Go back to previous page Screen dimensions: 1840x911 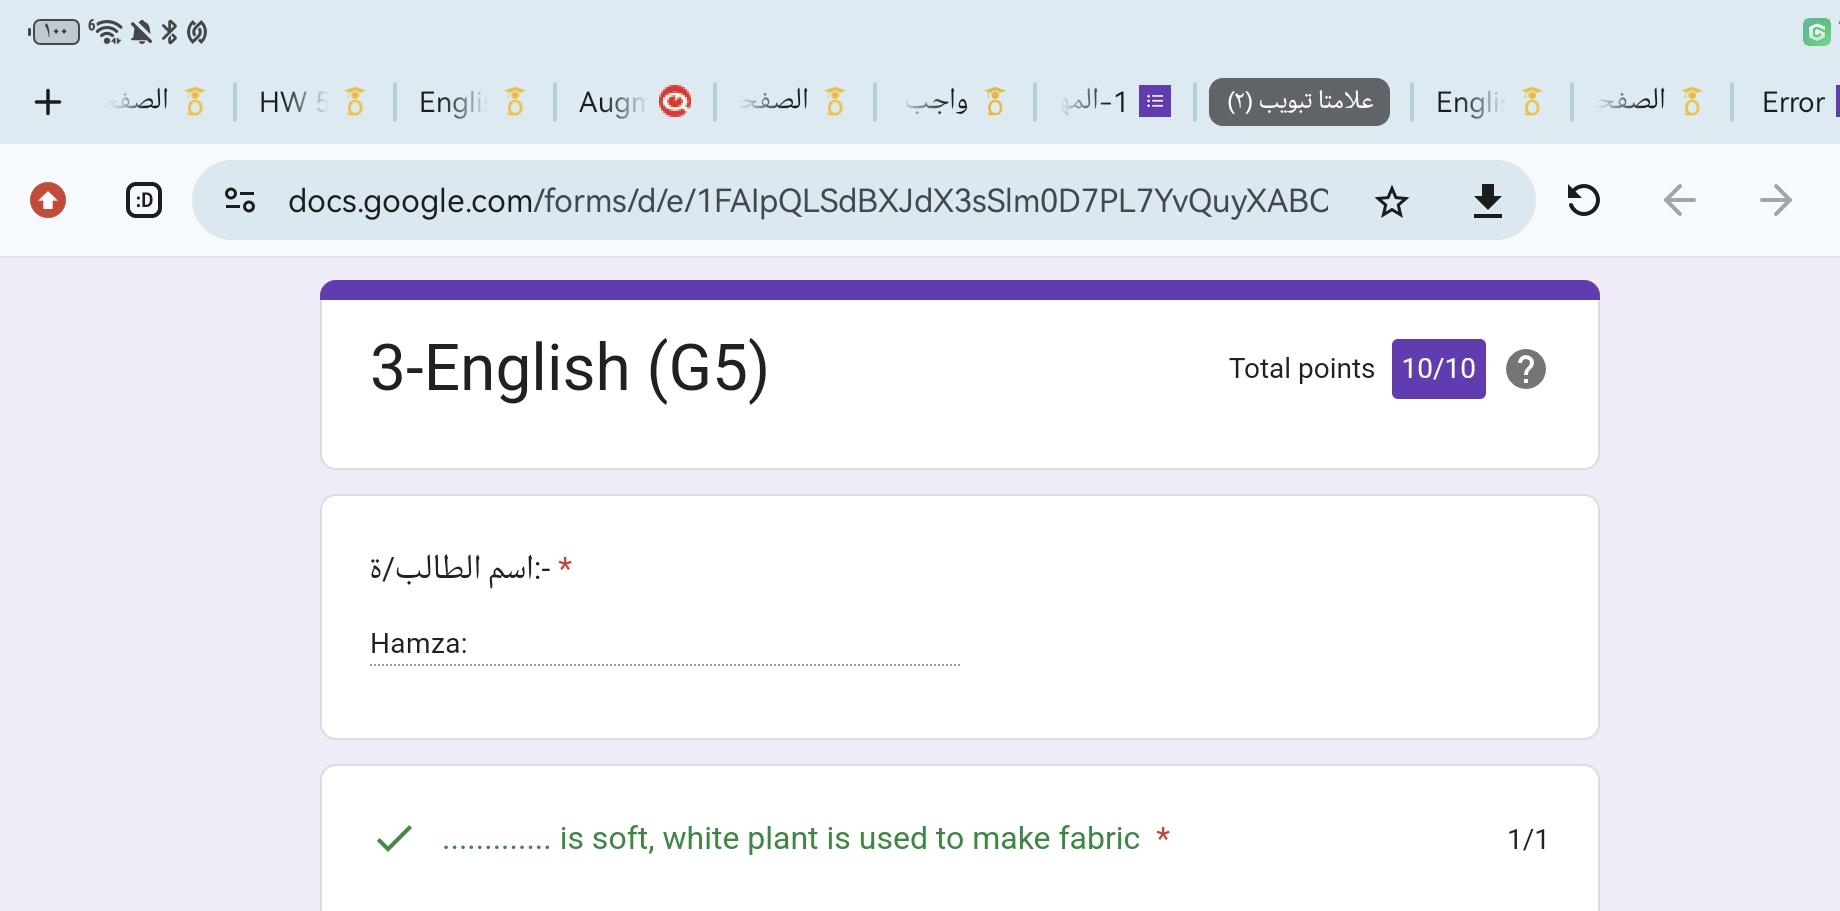tap(1679, 200)
